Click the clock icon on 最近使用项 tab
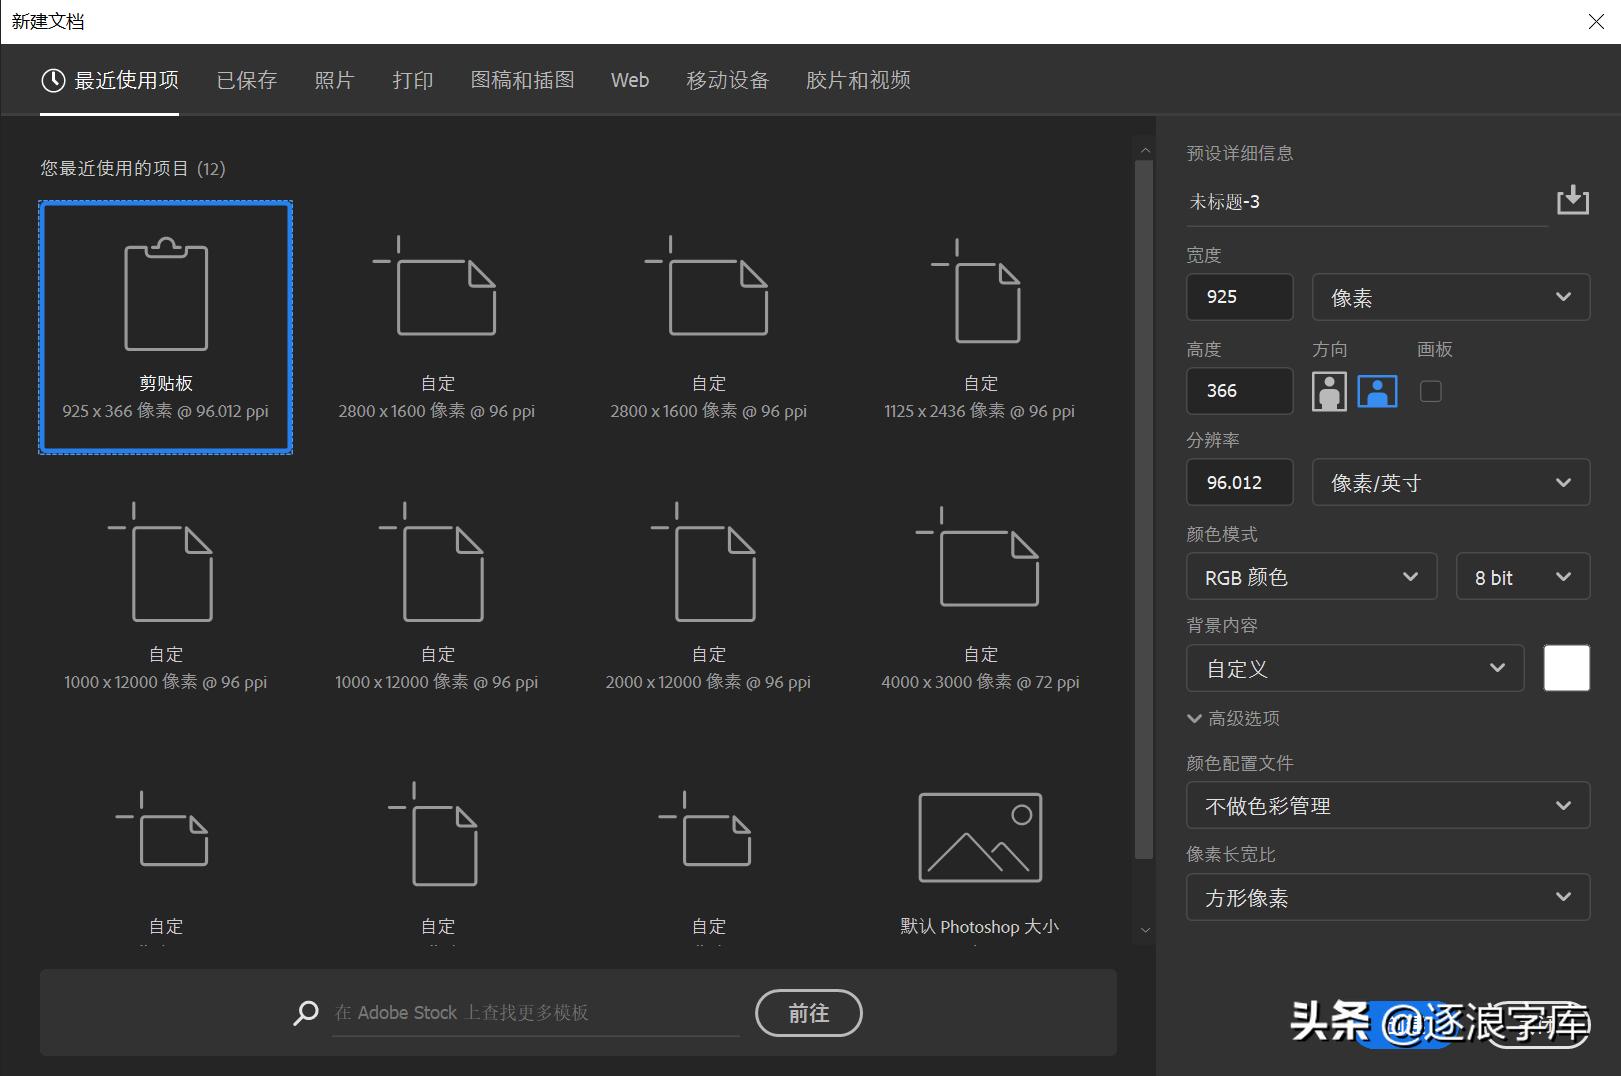 [x=53, y=80]
